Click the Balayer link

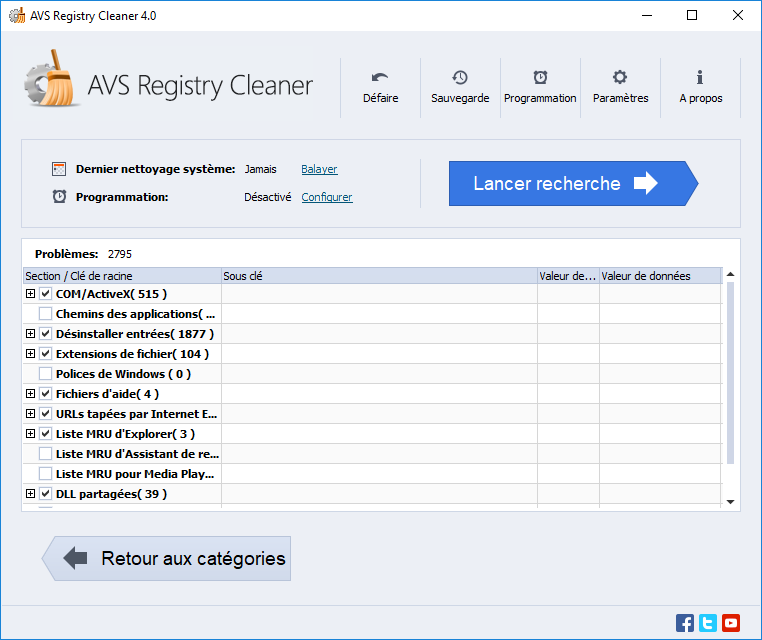point(319,169)
